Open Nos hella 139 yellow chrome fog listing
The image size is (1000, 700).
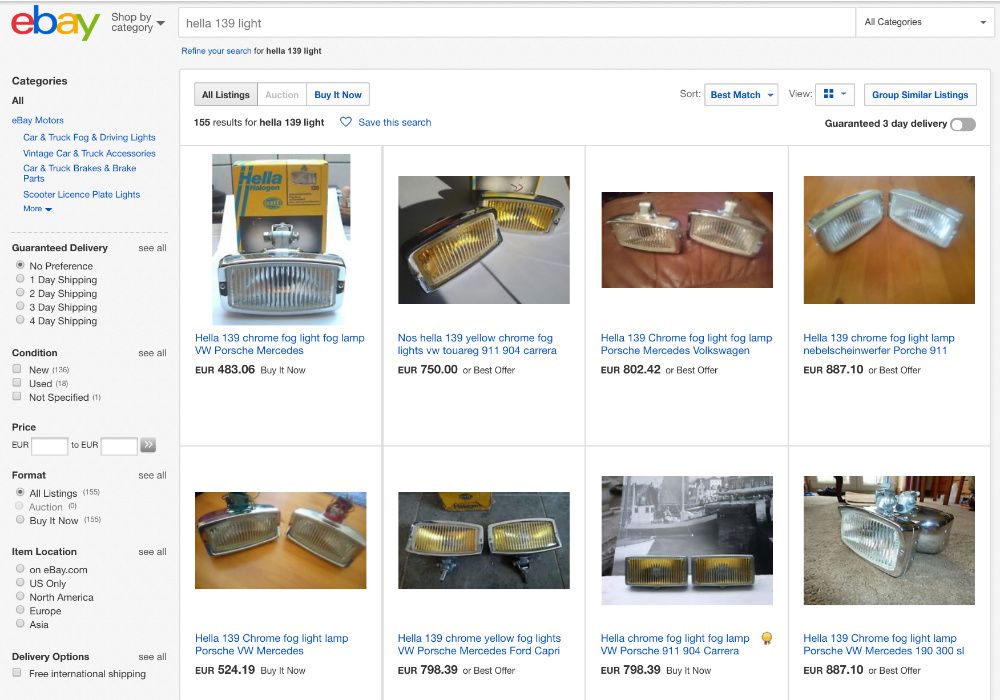coord(477,344)
